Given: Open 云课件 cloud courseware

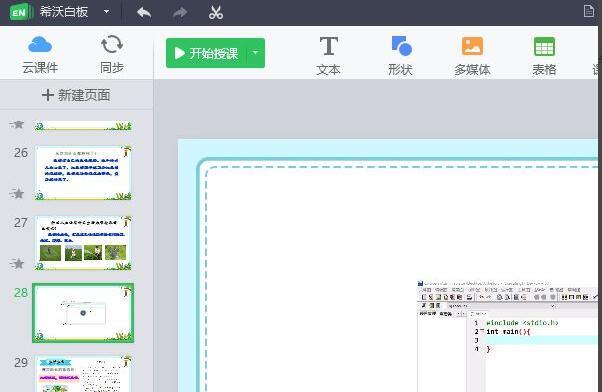Looking at the screenshot, I should tap(40, 55).
